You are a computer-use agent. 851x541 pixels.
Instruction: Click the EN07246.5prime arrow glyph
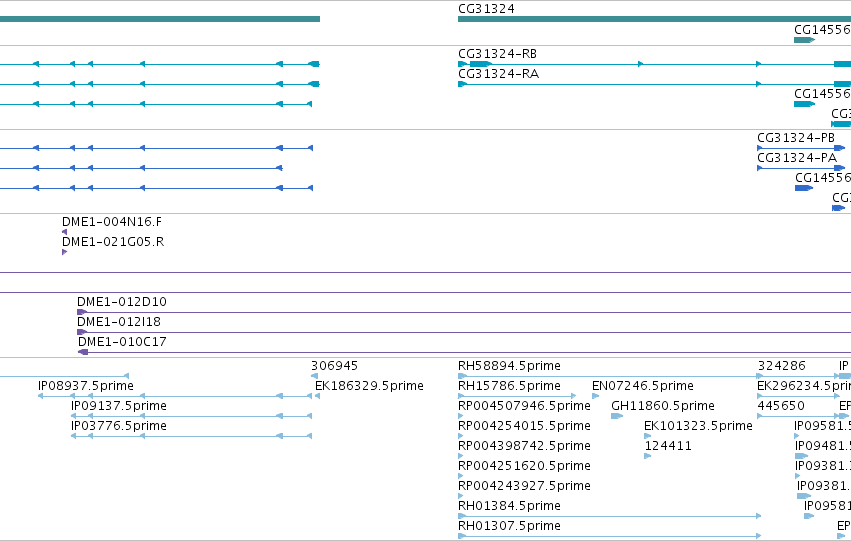tap(595, 396)
